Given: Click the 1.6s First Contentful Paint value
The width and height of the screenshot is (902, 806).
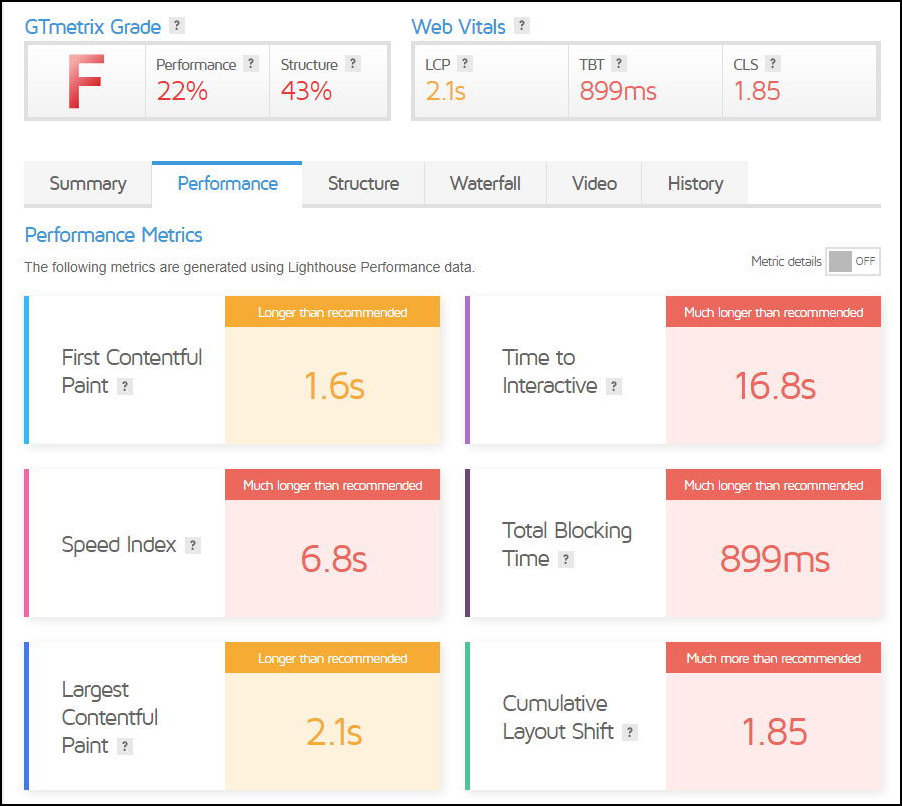Looking at the screenshot, I should click(x=334, y=385).
